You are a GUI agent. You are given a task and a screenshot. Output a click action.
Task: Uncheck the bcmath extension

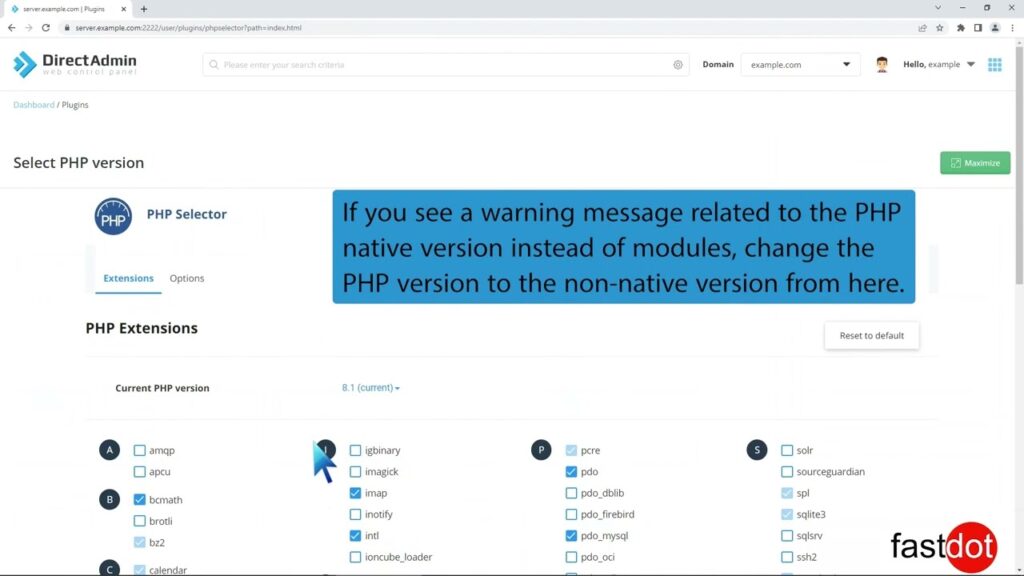click(x=140, y=500)
